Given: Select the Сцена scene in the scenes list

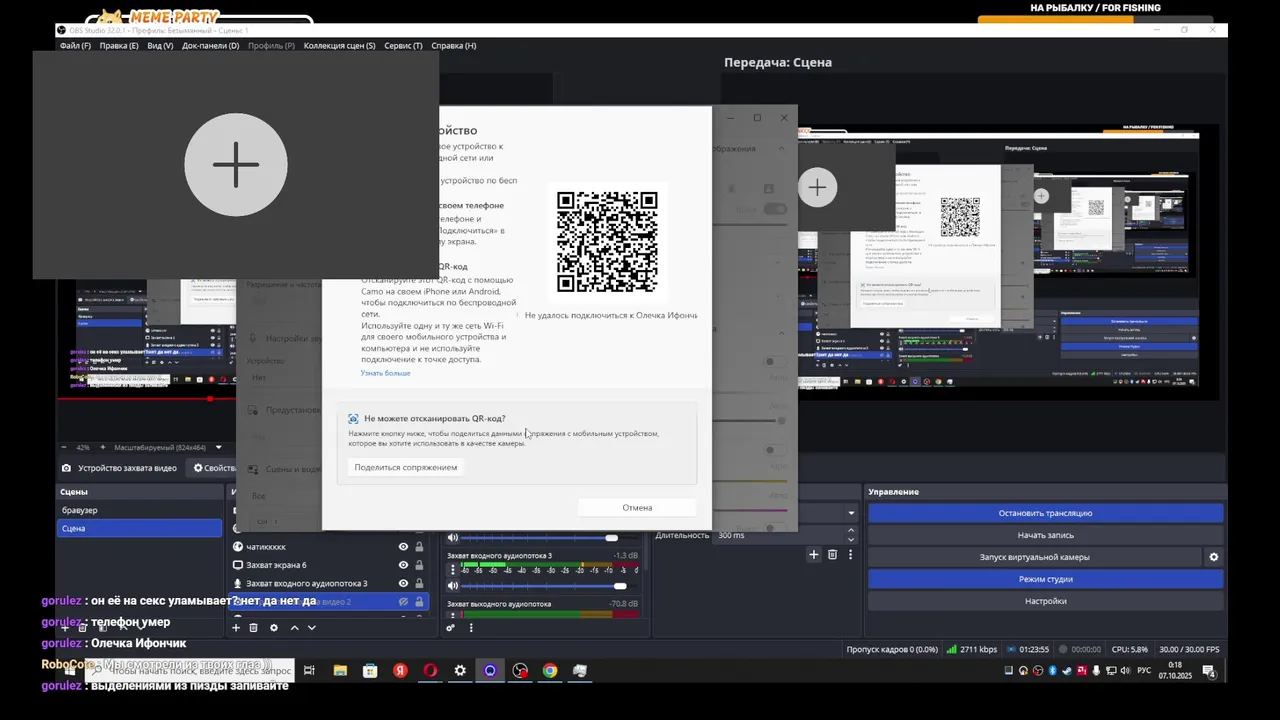Looking at the screenshot, I should click(140, 528).
